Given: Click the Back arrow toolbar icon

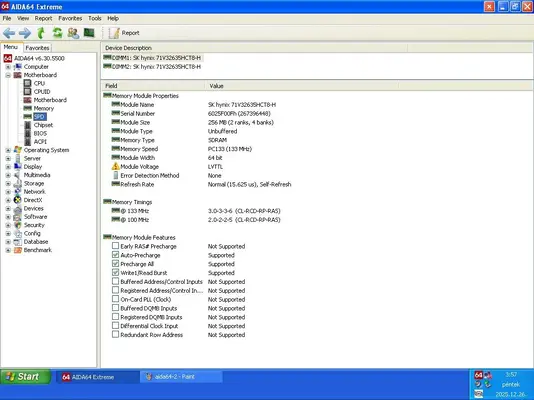Looking at the screenshot, I should point(9,33).
